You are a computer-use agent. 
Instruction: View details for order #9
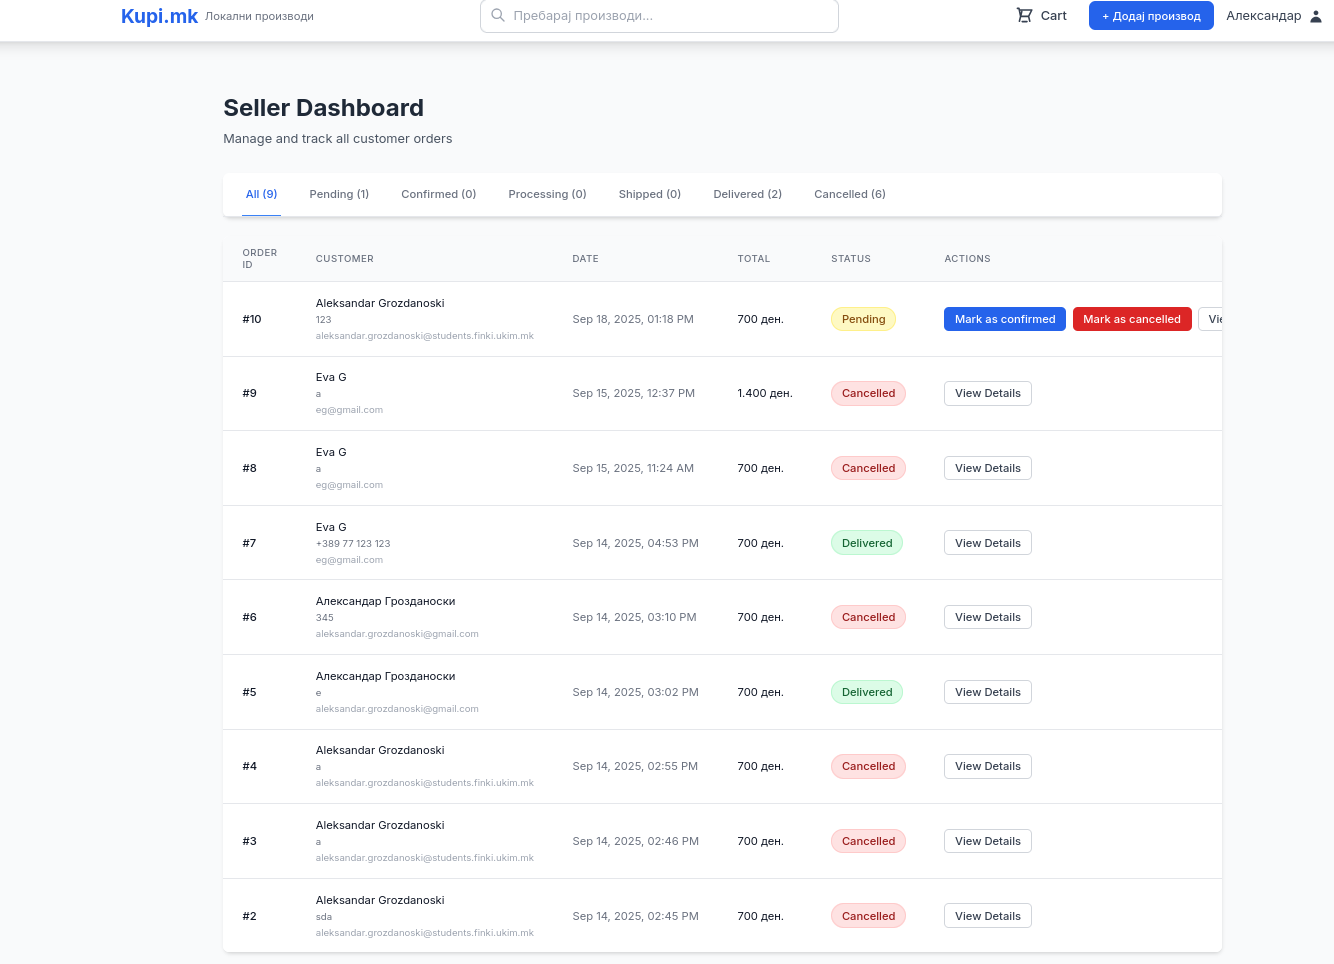(987, 393)
